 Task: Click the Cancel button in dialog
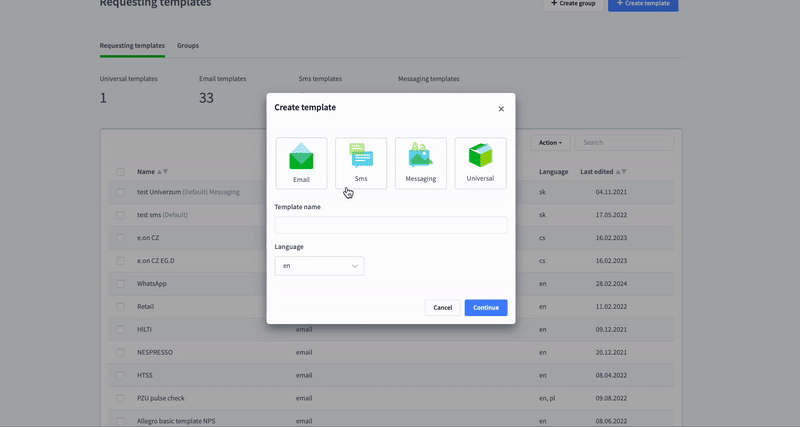tap(442, 308)
